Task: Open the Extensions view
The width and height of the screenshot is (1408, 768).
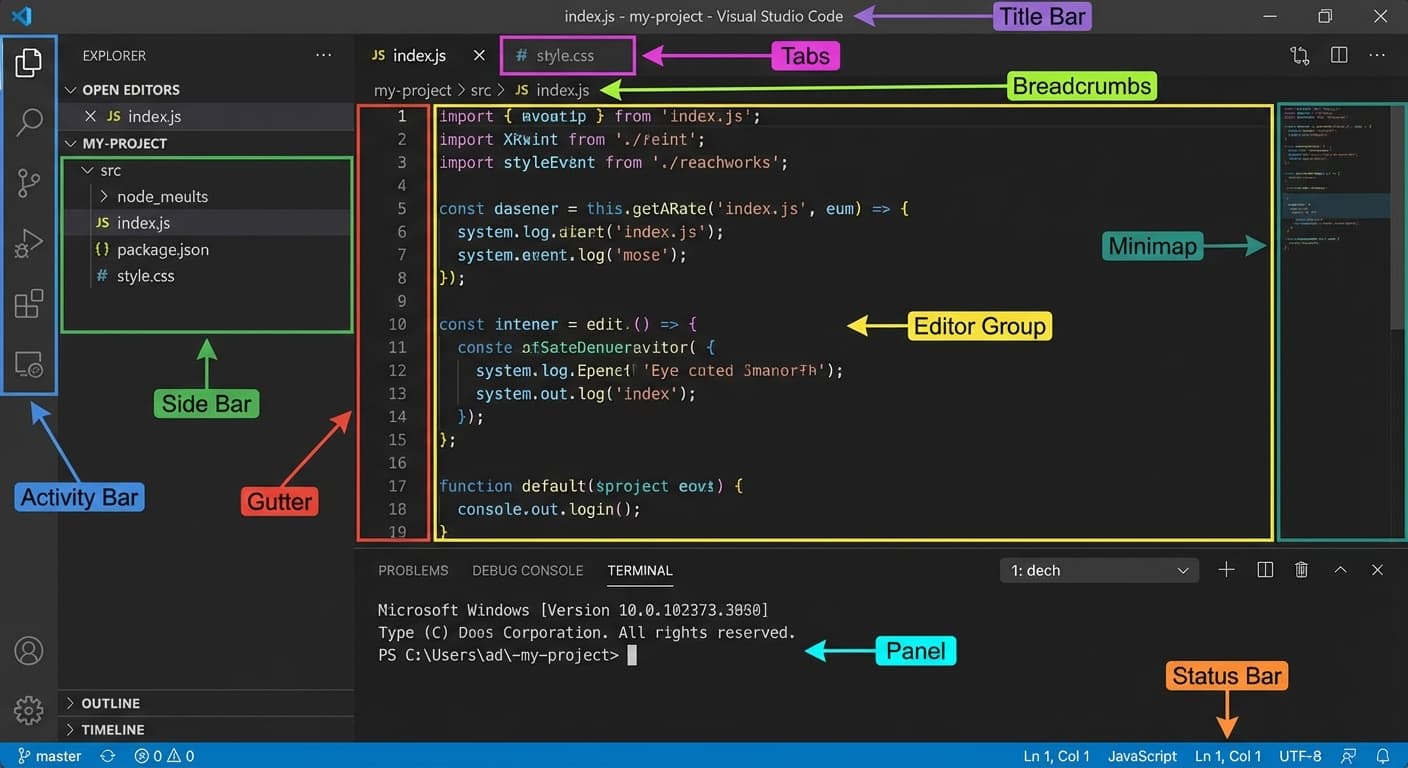Action: (x=29, y=303)
